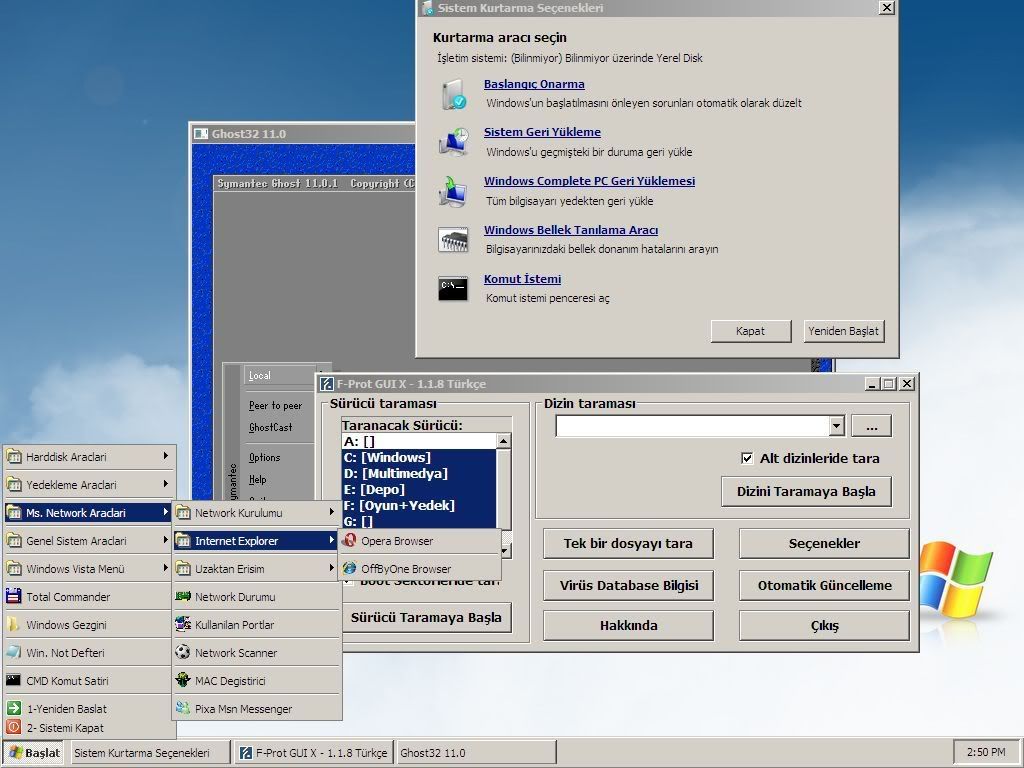Click the Kullanilan Portlar icon
Image resolution: width=1024 pixels, height=768 pixels.
(183, 624)
